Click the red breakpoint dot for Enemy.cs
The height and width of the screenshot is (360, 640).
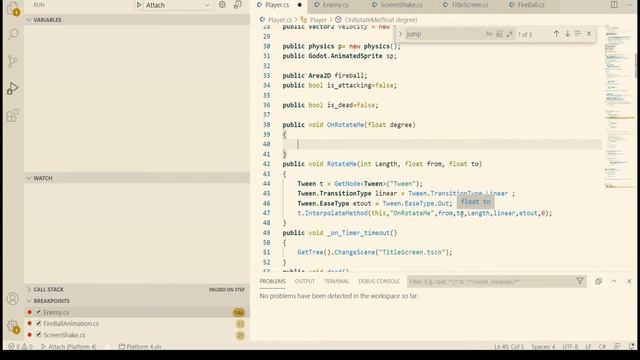(x=29, y=312)
